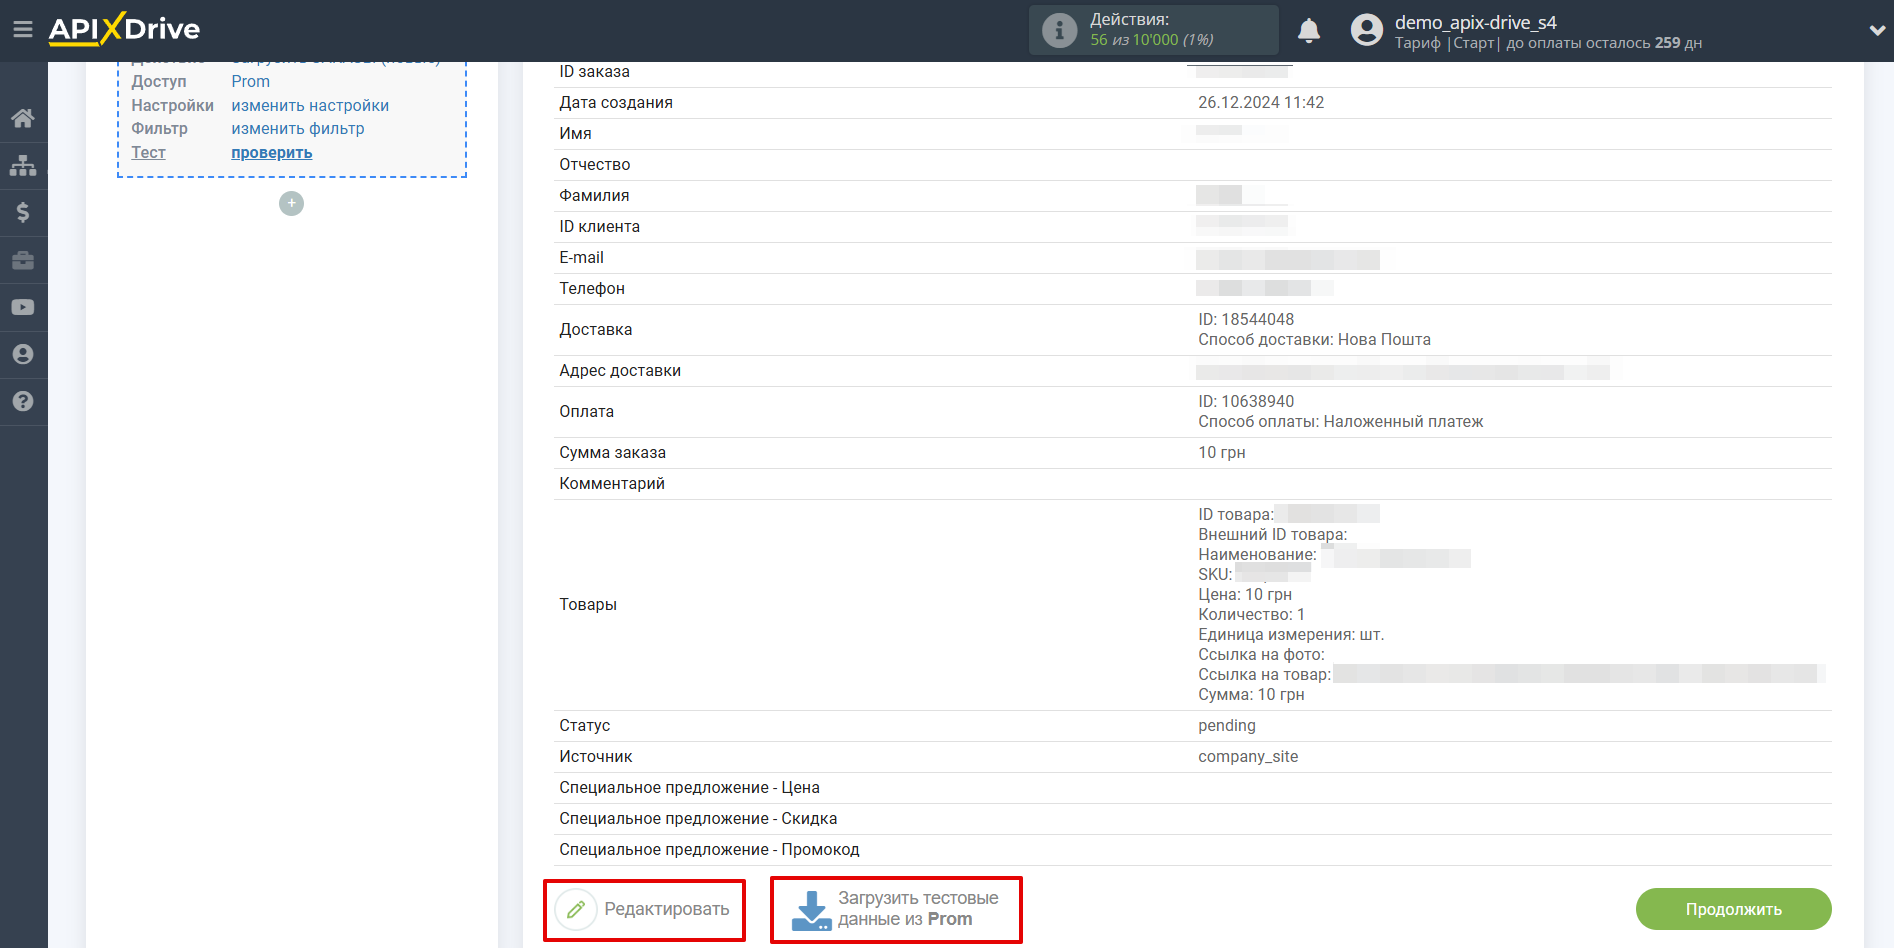Image resolution: width=1894 pixels, height=948 pixels.
Task: Click payment method 'Наложенный платеж' text
Action: coord(1403,421)
